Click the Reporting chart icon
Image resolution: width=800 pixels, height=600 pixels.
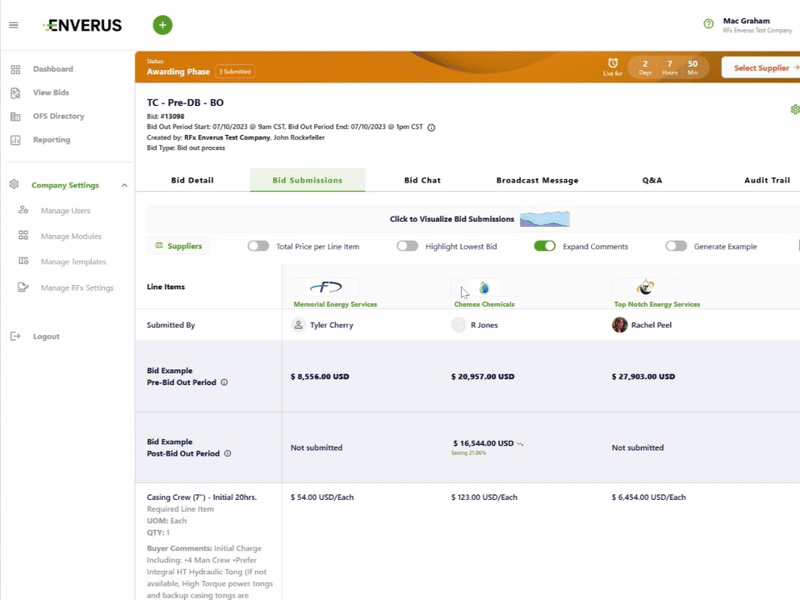pyautogui.click(x=15, y=140)
